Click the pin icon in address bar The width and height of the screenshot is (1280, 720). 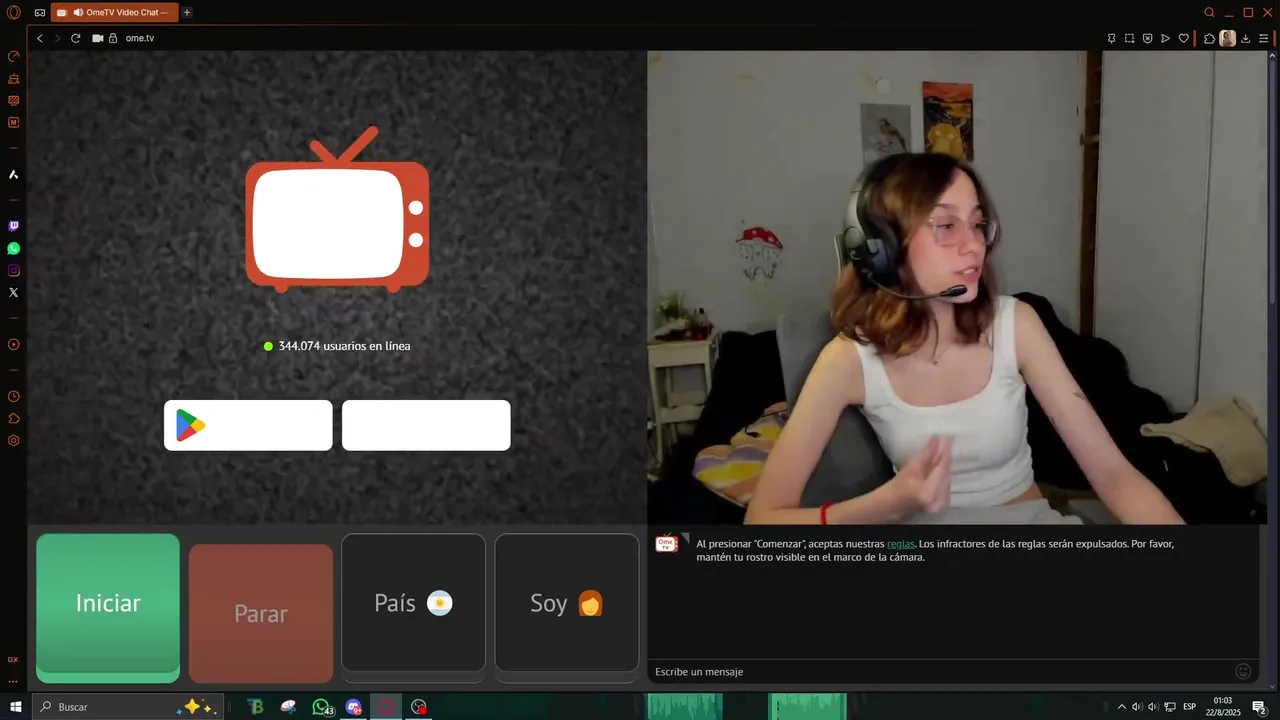coord(1111,38)
